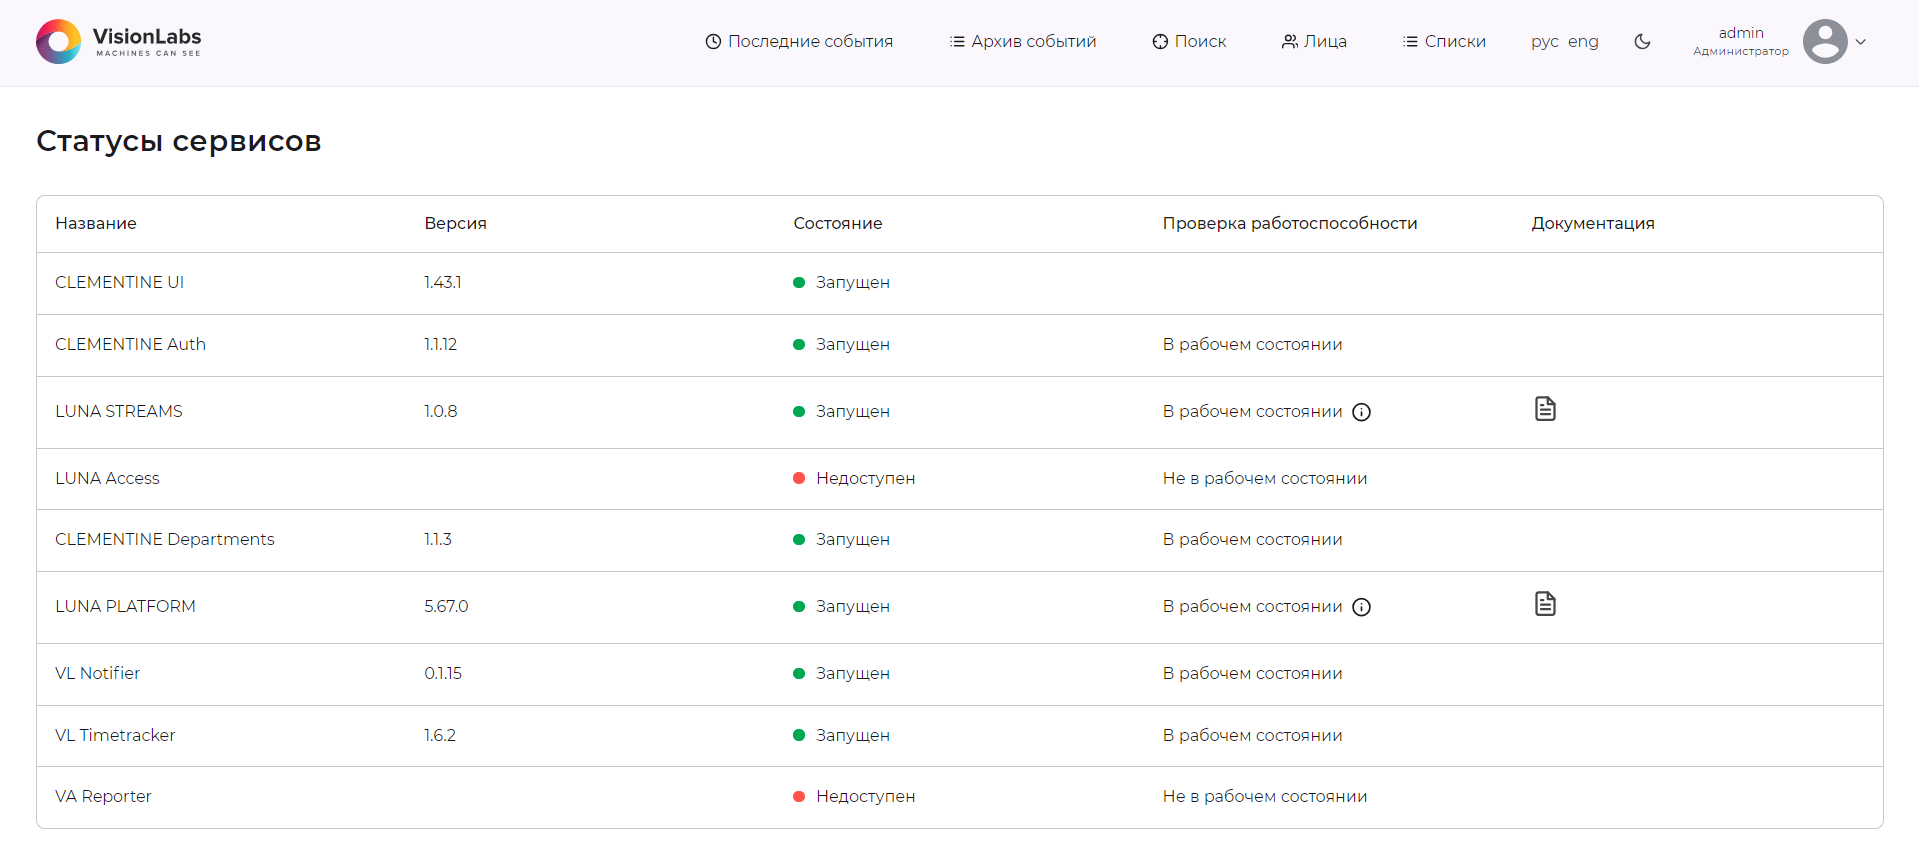Click VA Reporter Не в рабочем состоянии
Image resolution: width=1919 pixels, height=843 pixels.
point(1265,797)
